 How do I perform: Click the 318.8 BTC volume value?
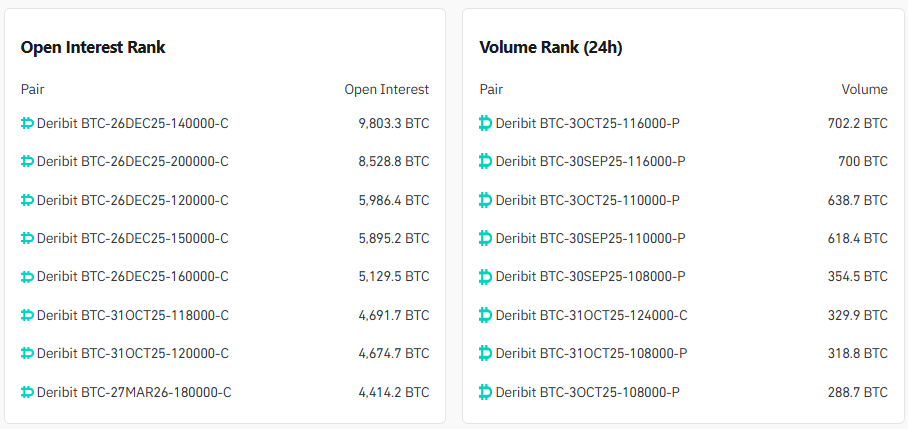click(x=858, y=354)
